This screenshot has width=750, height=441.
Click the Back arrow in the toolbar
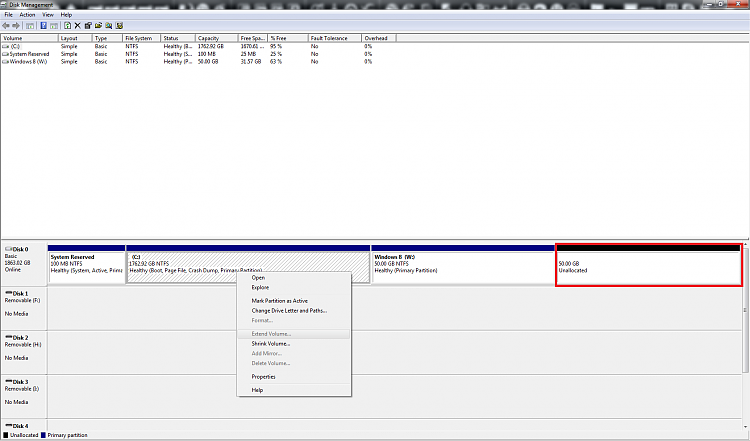6,26
